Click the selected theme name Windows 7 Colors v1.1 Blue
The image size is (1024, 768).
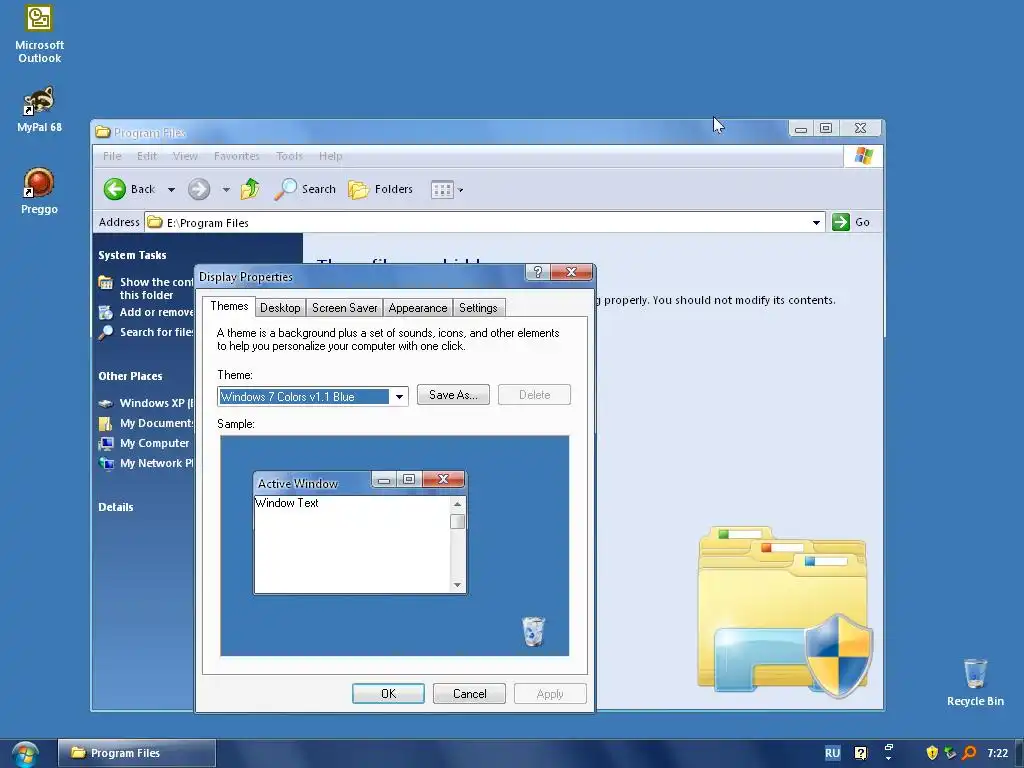[304, 396]
